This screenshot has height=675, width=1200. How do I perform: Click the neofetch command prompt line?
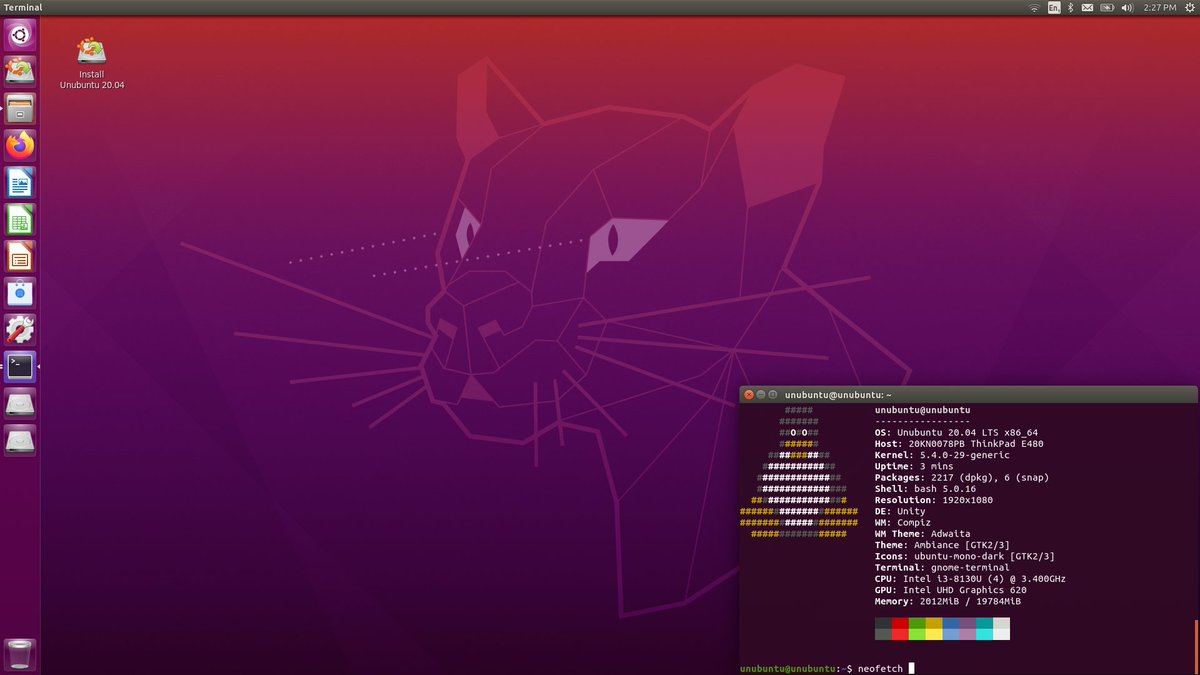(826, 668)
